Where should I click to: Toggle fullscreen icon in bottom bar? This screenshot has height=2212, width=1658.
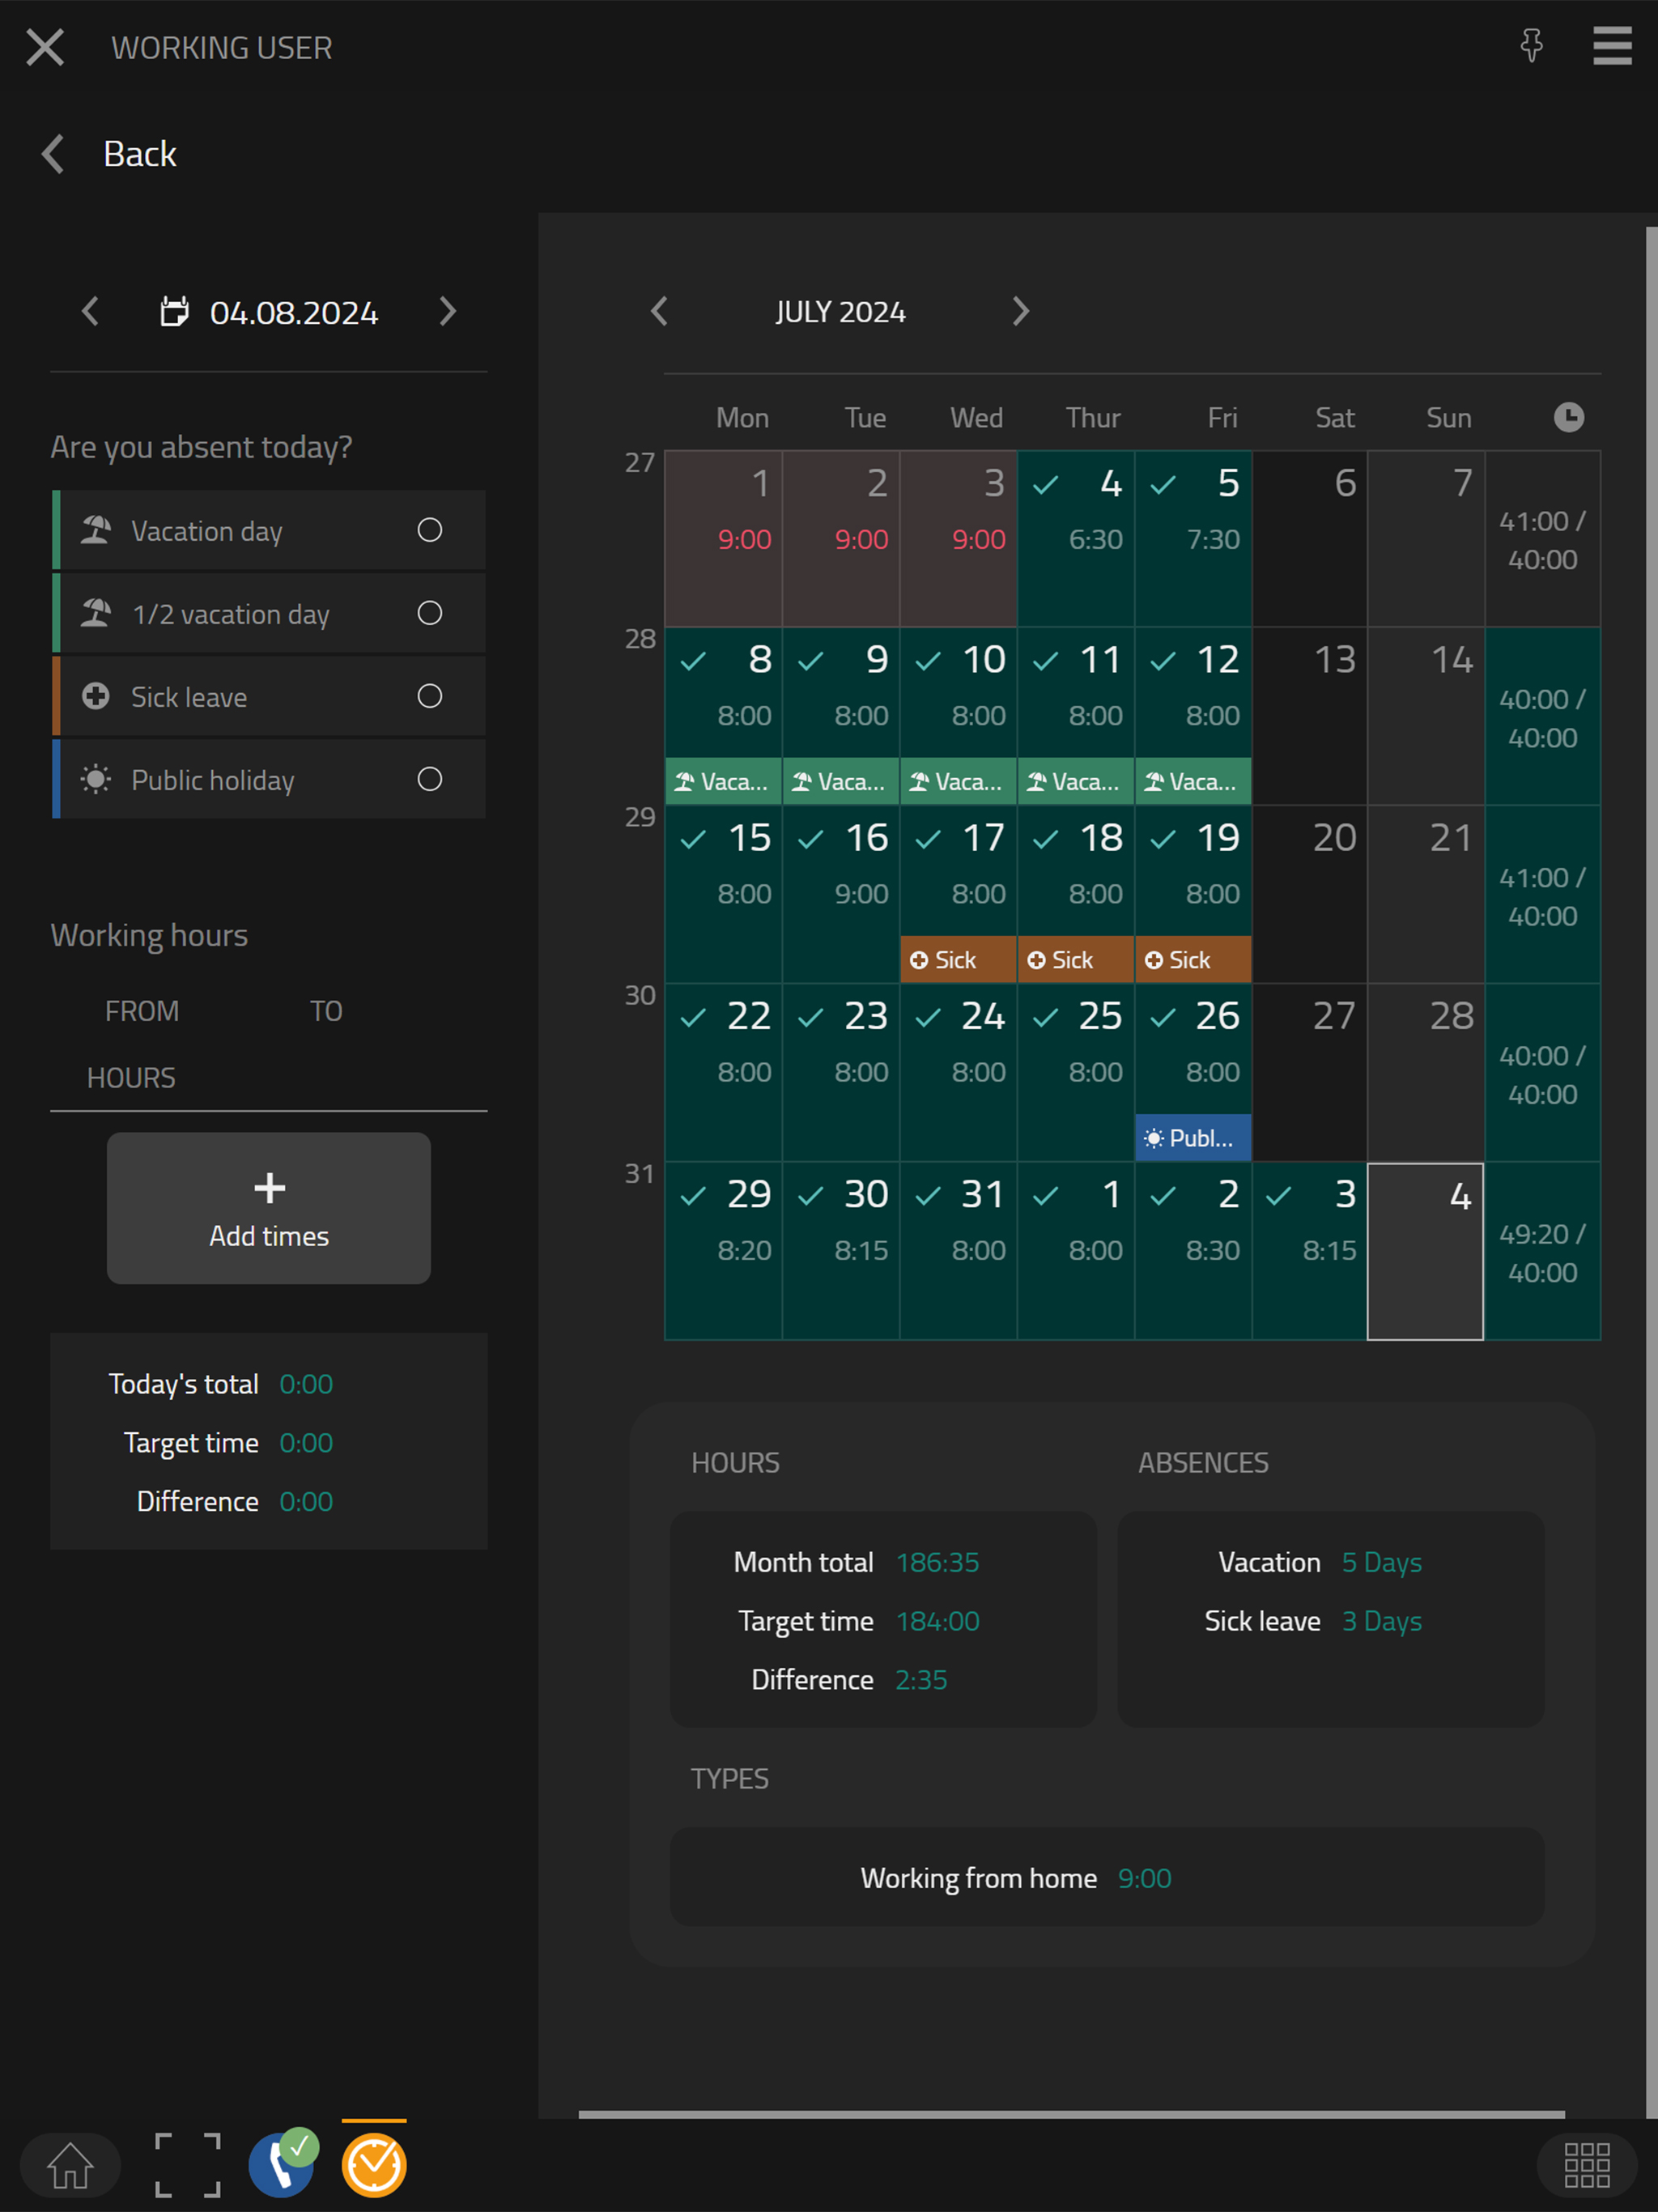(187, 2166)
